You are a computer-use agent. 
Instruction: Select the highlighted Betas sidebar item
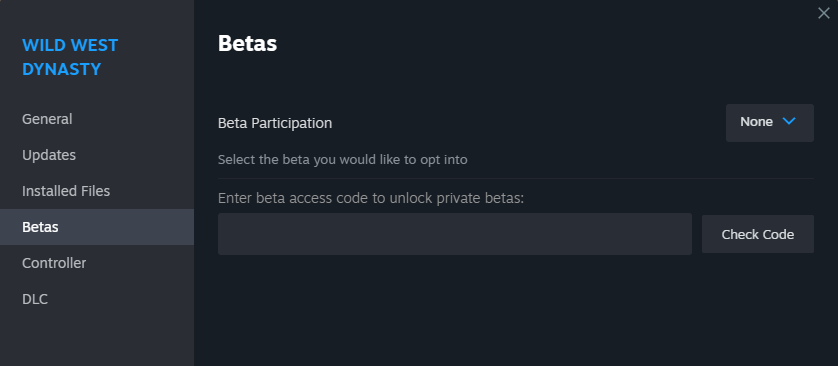click(x=96, y=227)
